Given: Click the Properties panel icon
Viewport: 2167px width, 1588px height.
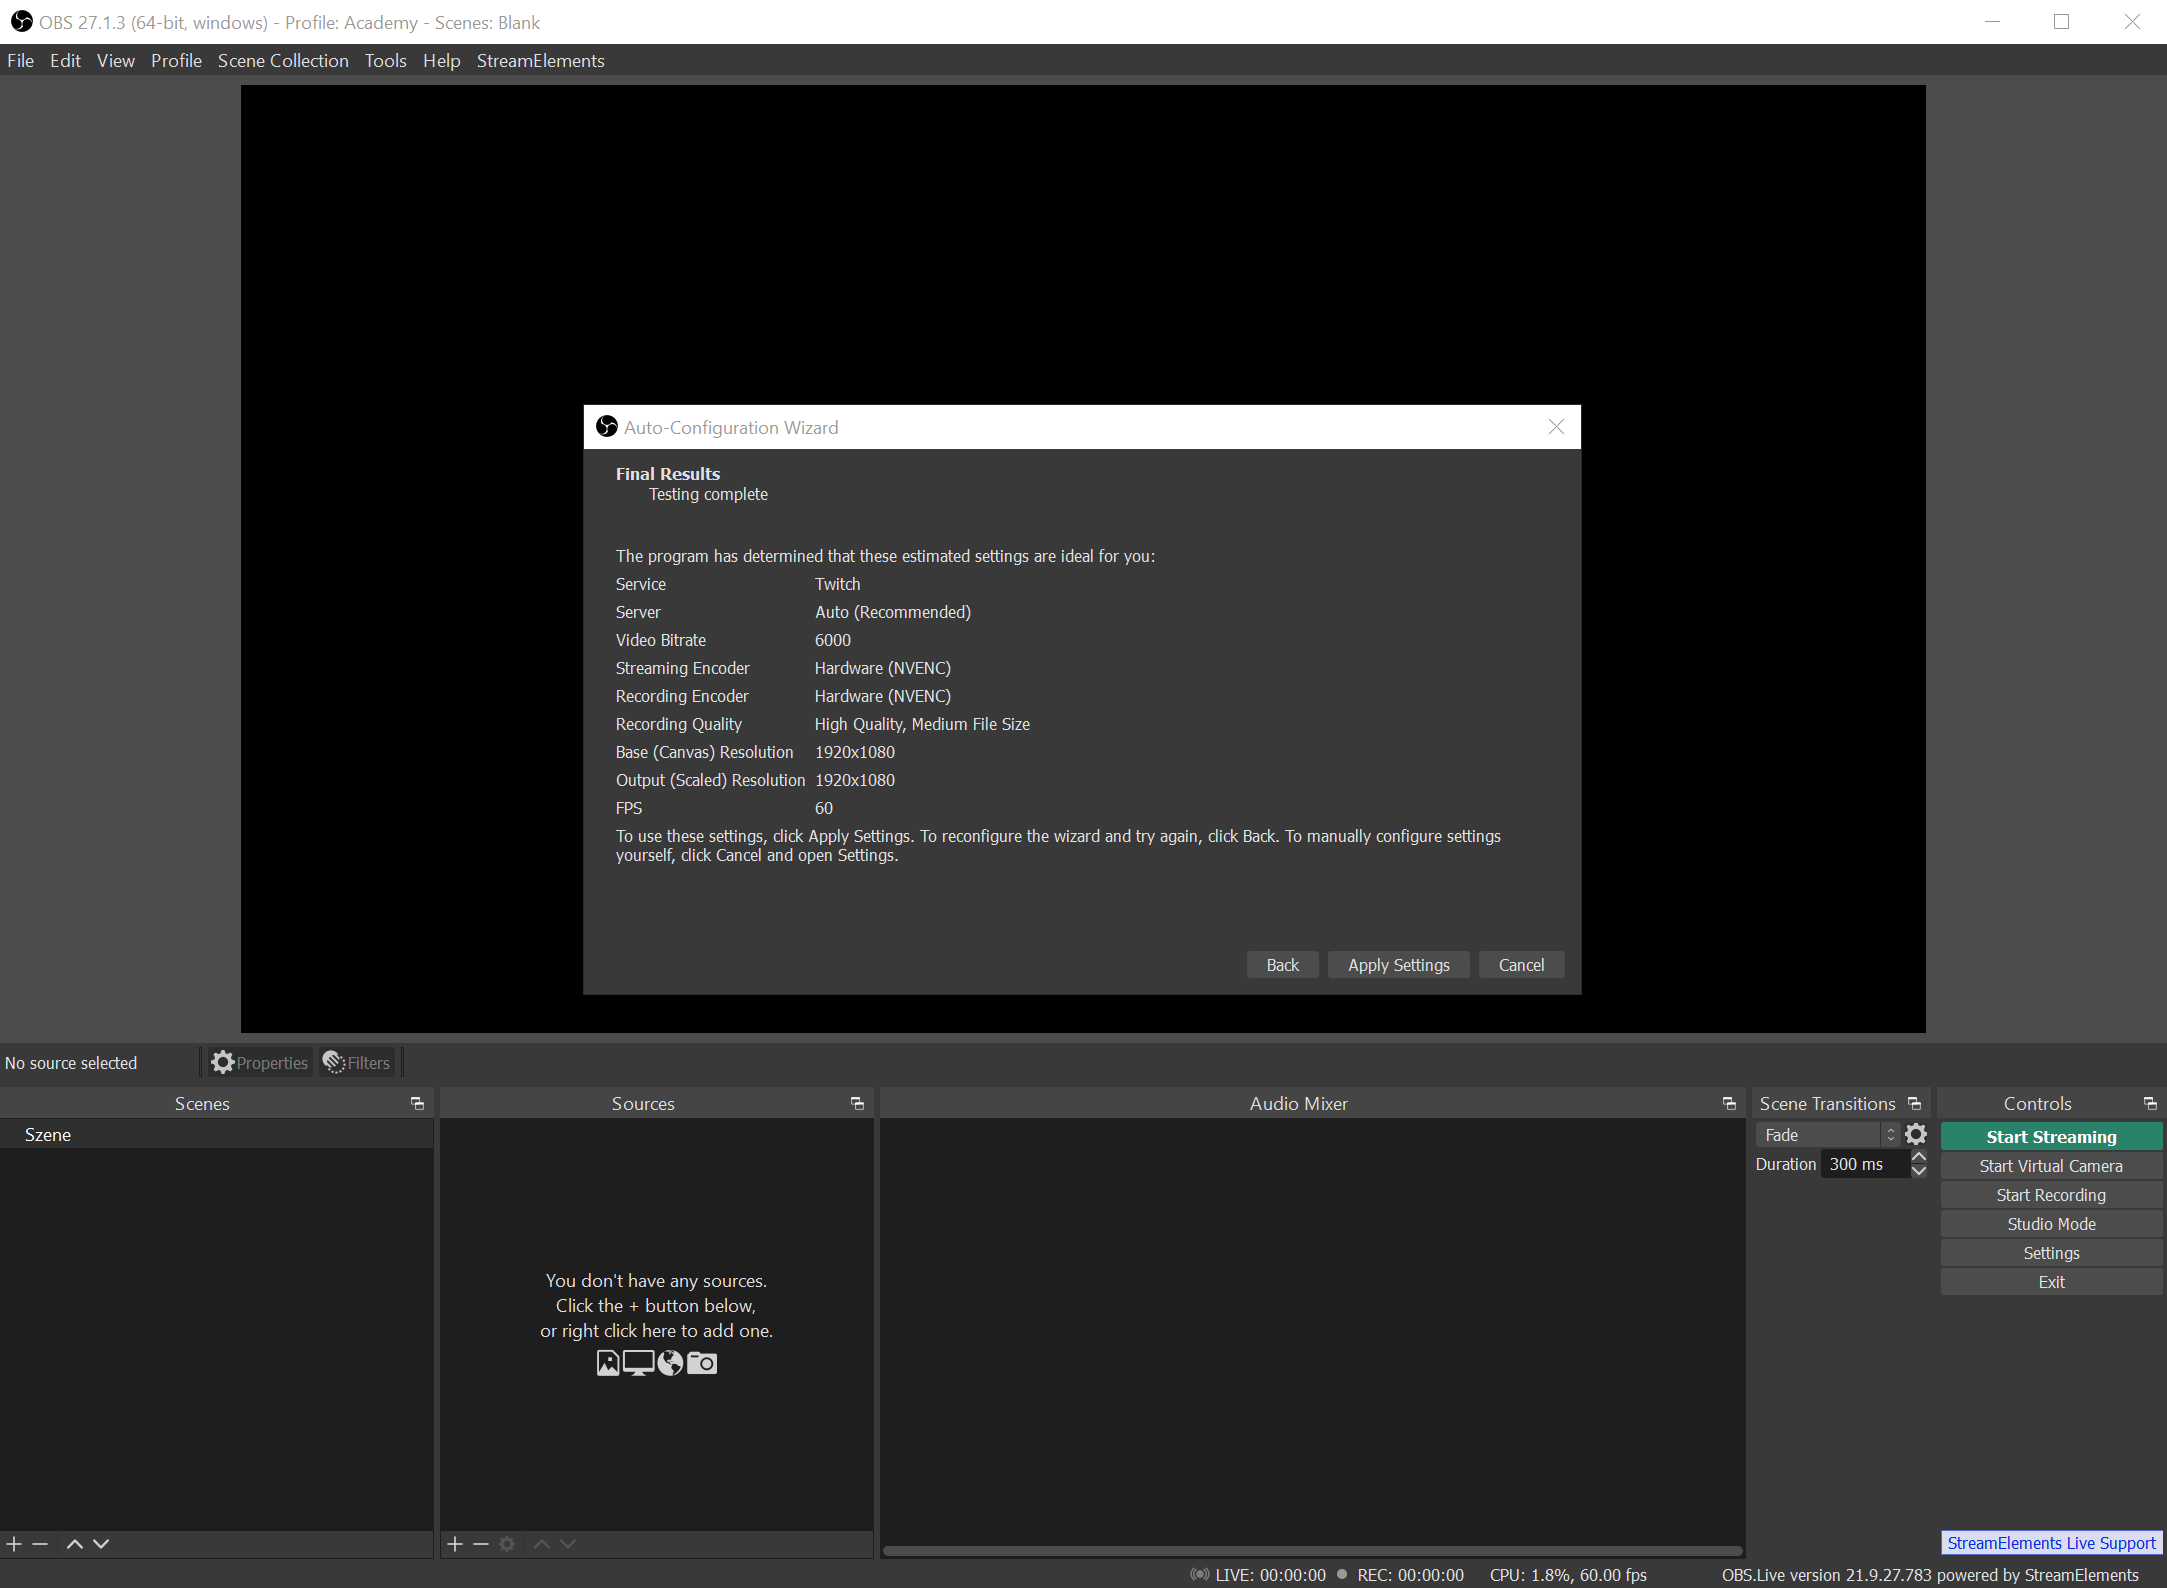Looking at the screenshot, I should (x=222, y=1061).
